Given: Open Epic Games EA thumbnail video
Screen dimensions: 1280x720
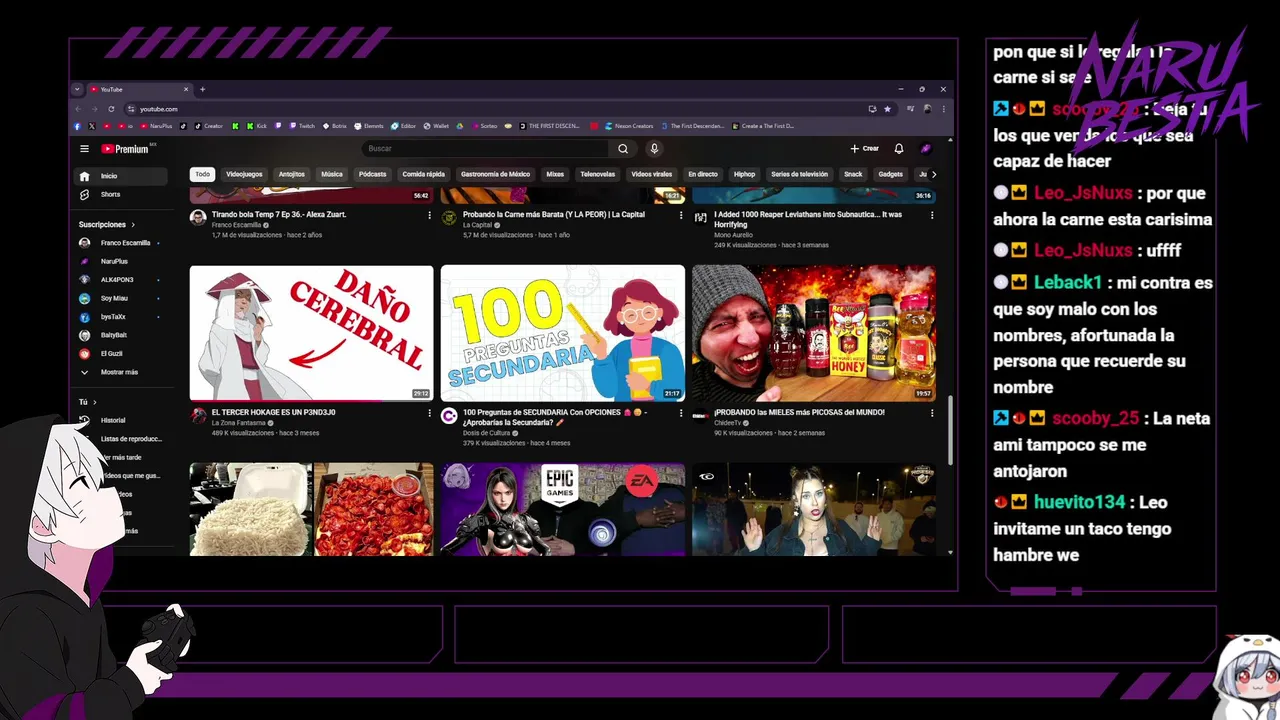Looking at the screenshot, I should [563, 509].
